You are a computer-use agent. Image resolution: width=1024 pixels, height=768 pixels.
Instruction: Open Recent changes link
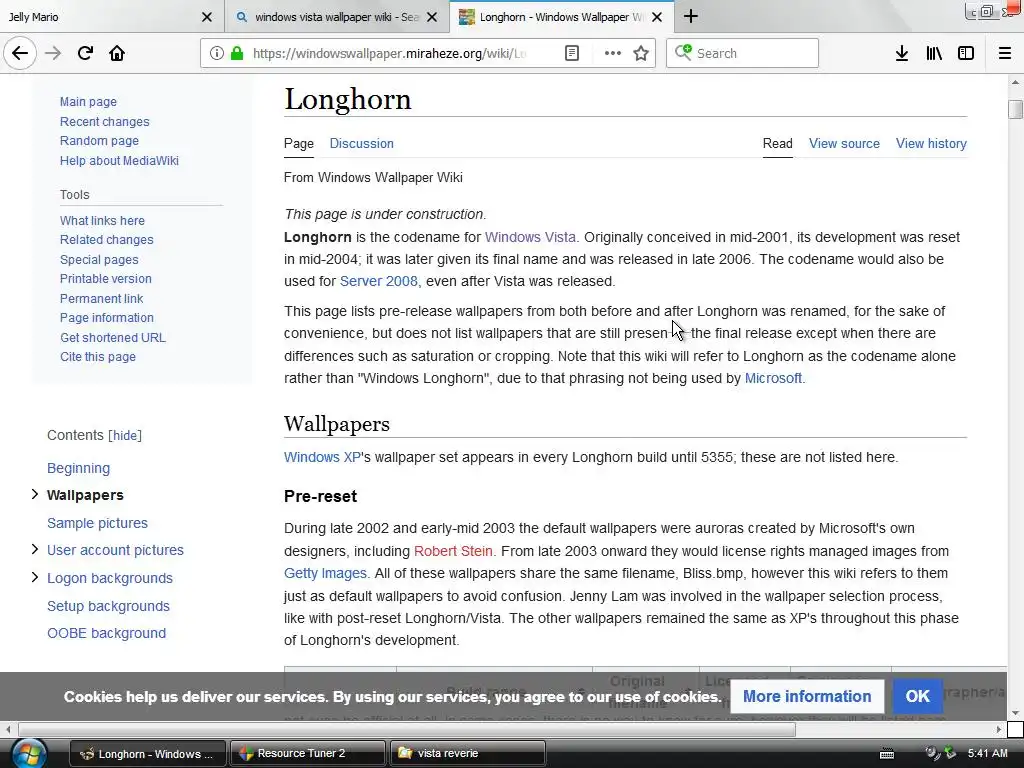coord(104,121)
